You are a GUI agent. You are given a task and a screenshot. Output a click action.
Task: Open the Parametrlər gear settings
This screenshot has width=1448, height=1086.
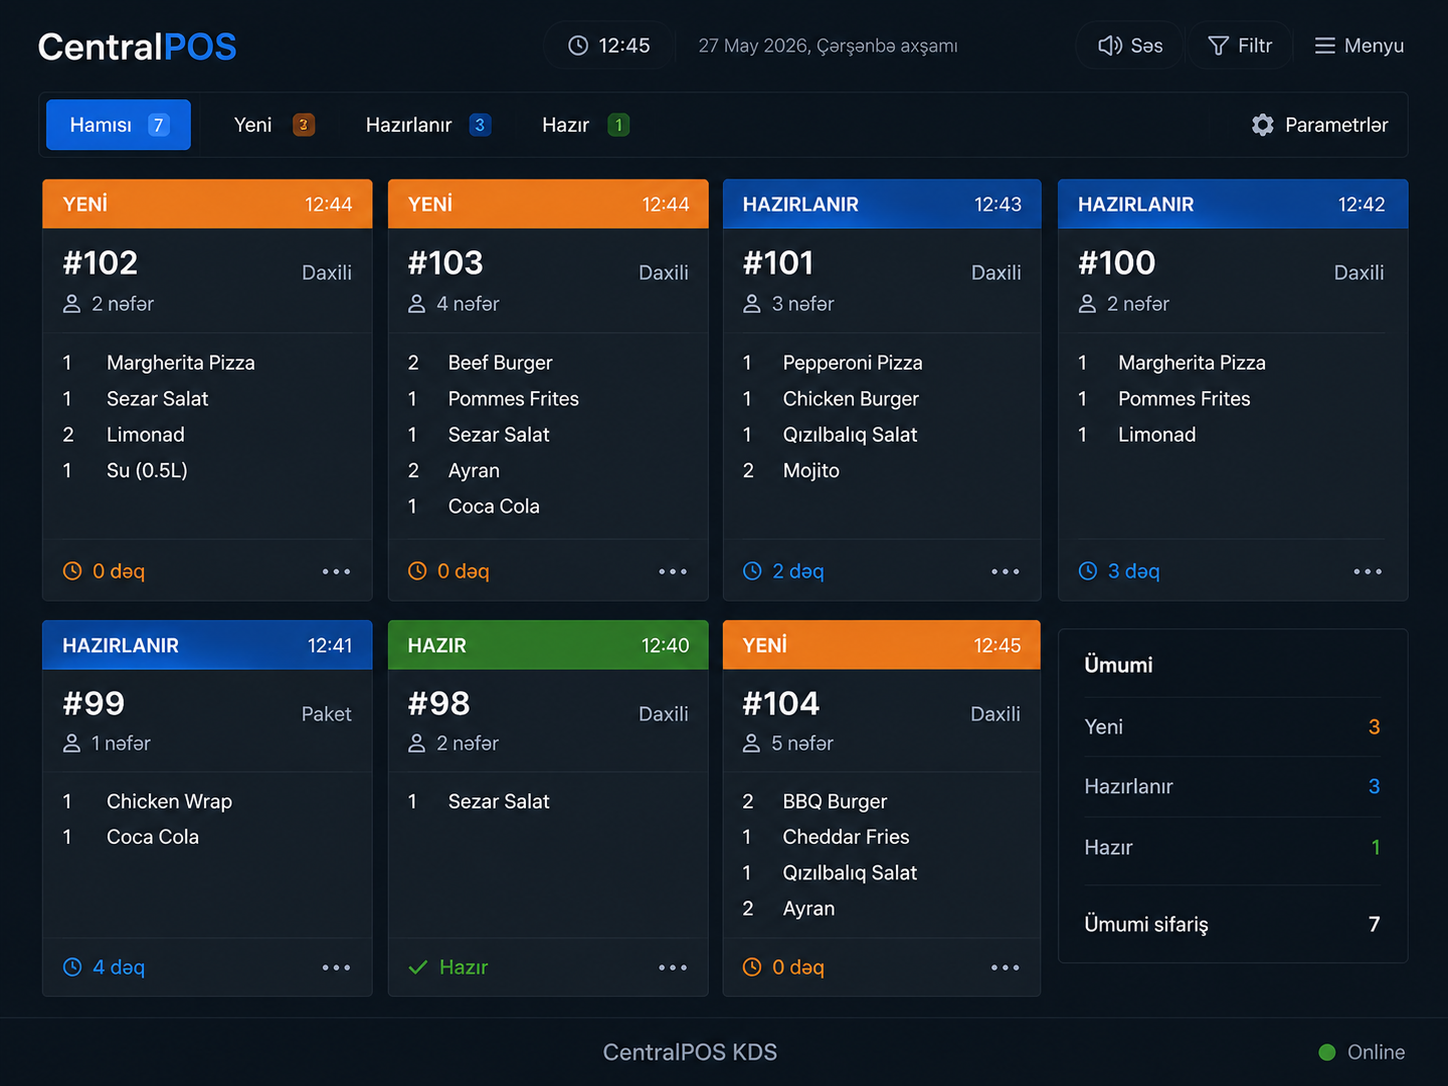click(1320, 125)
